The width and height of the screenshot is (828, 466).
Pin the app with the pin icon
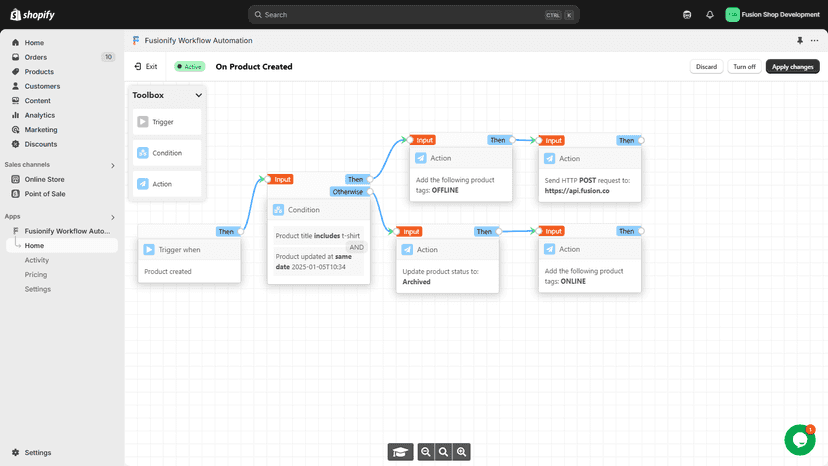point(799,41)
